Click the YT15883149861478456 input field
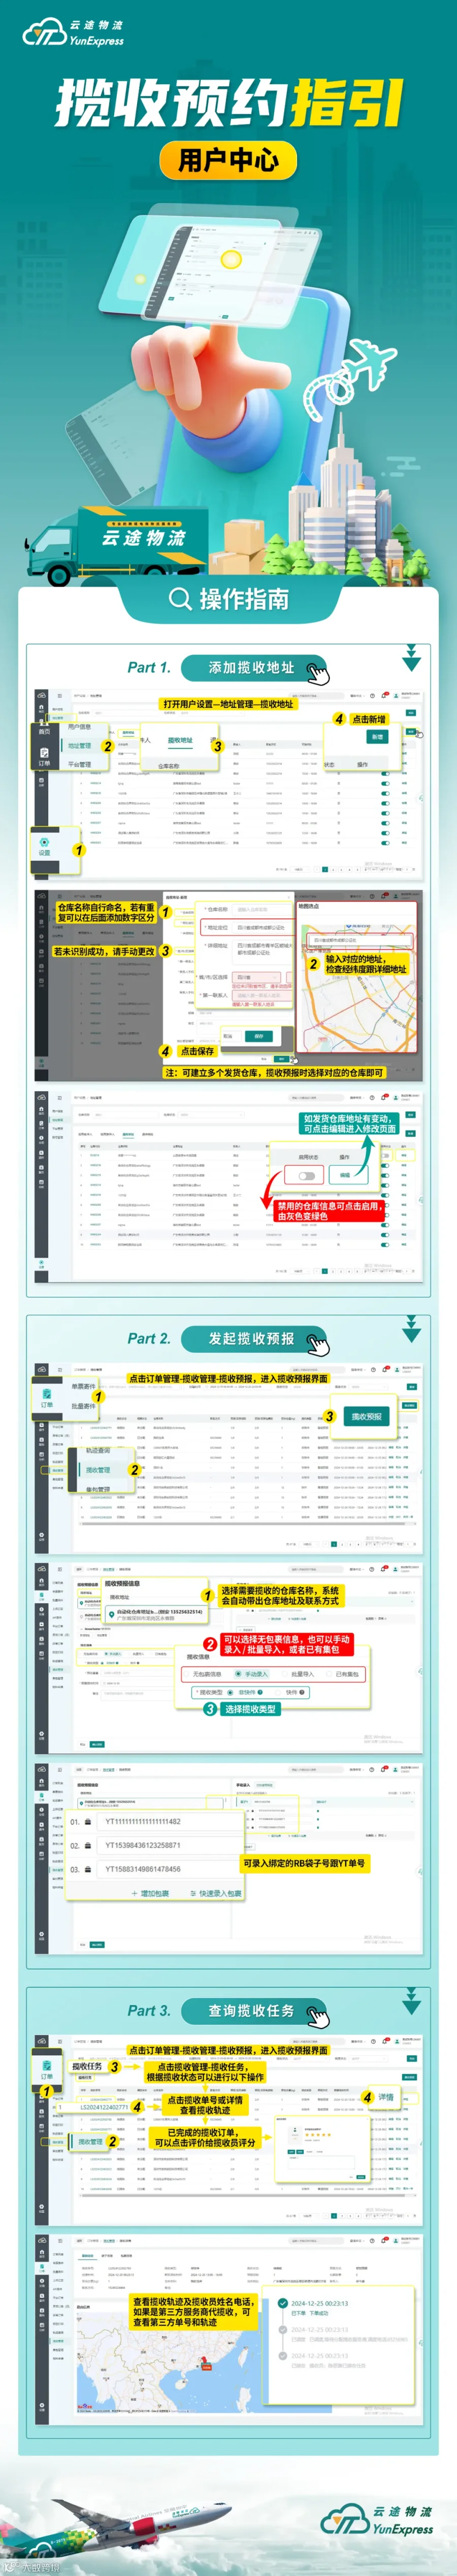The image size is (457, 2576). coord(170,1869)
